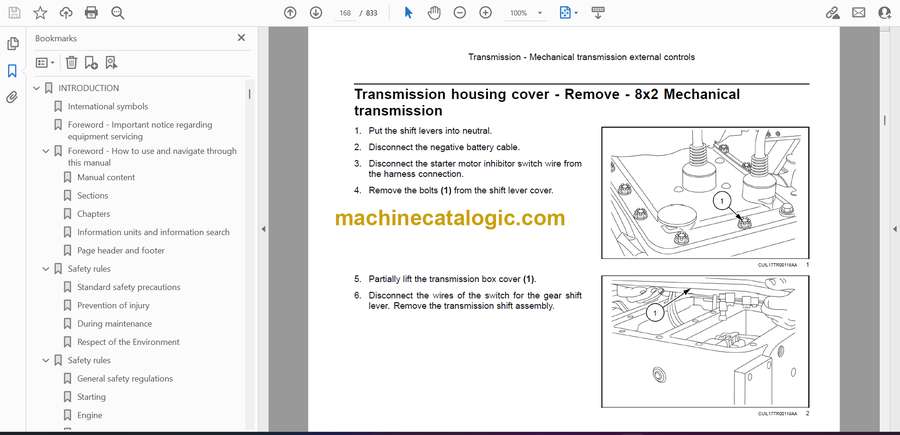
Task: Zoom in with plus button
Action: point(486,13)
